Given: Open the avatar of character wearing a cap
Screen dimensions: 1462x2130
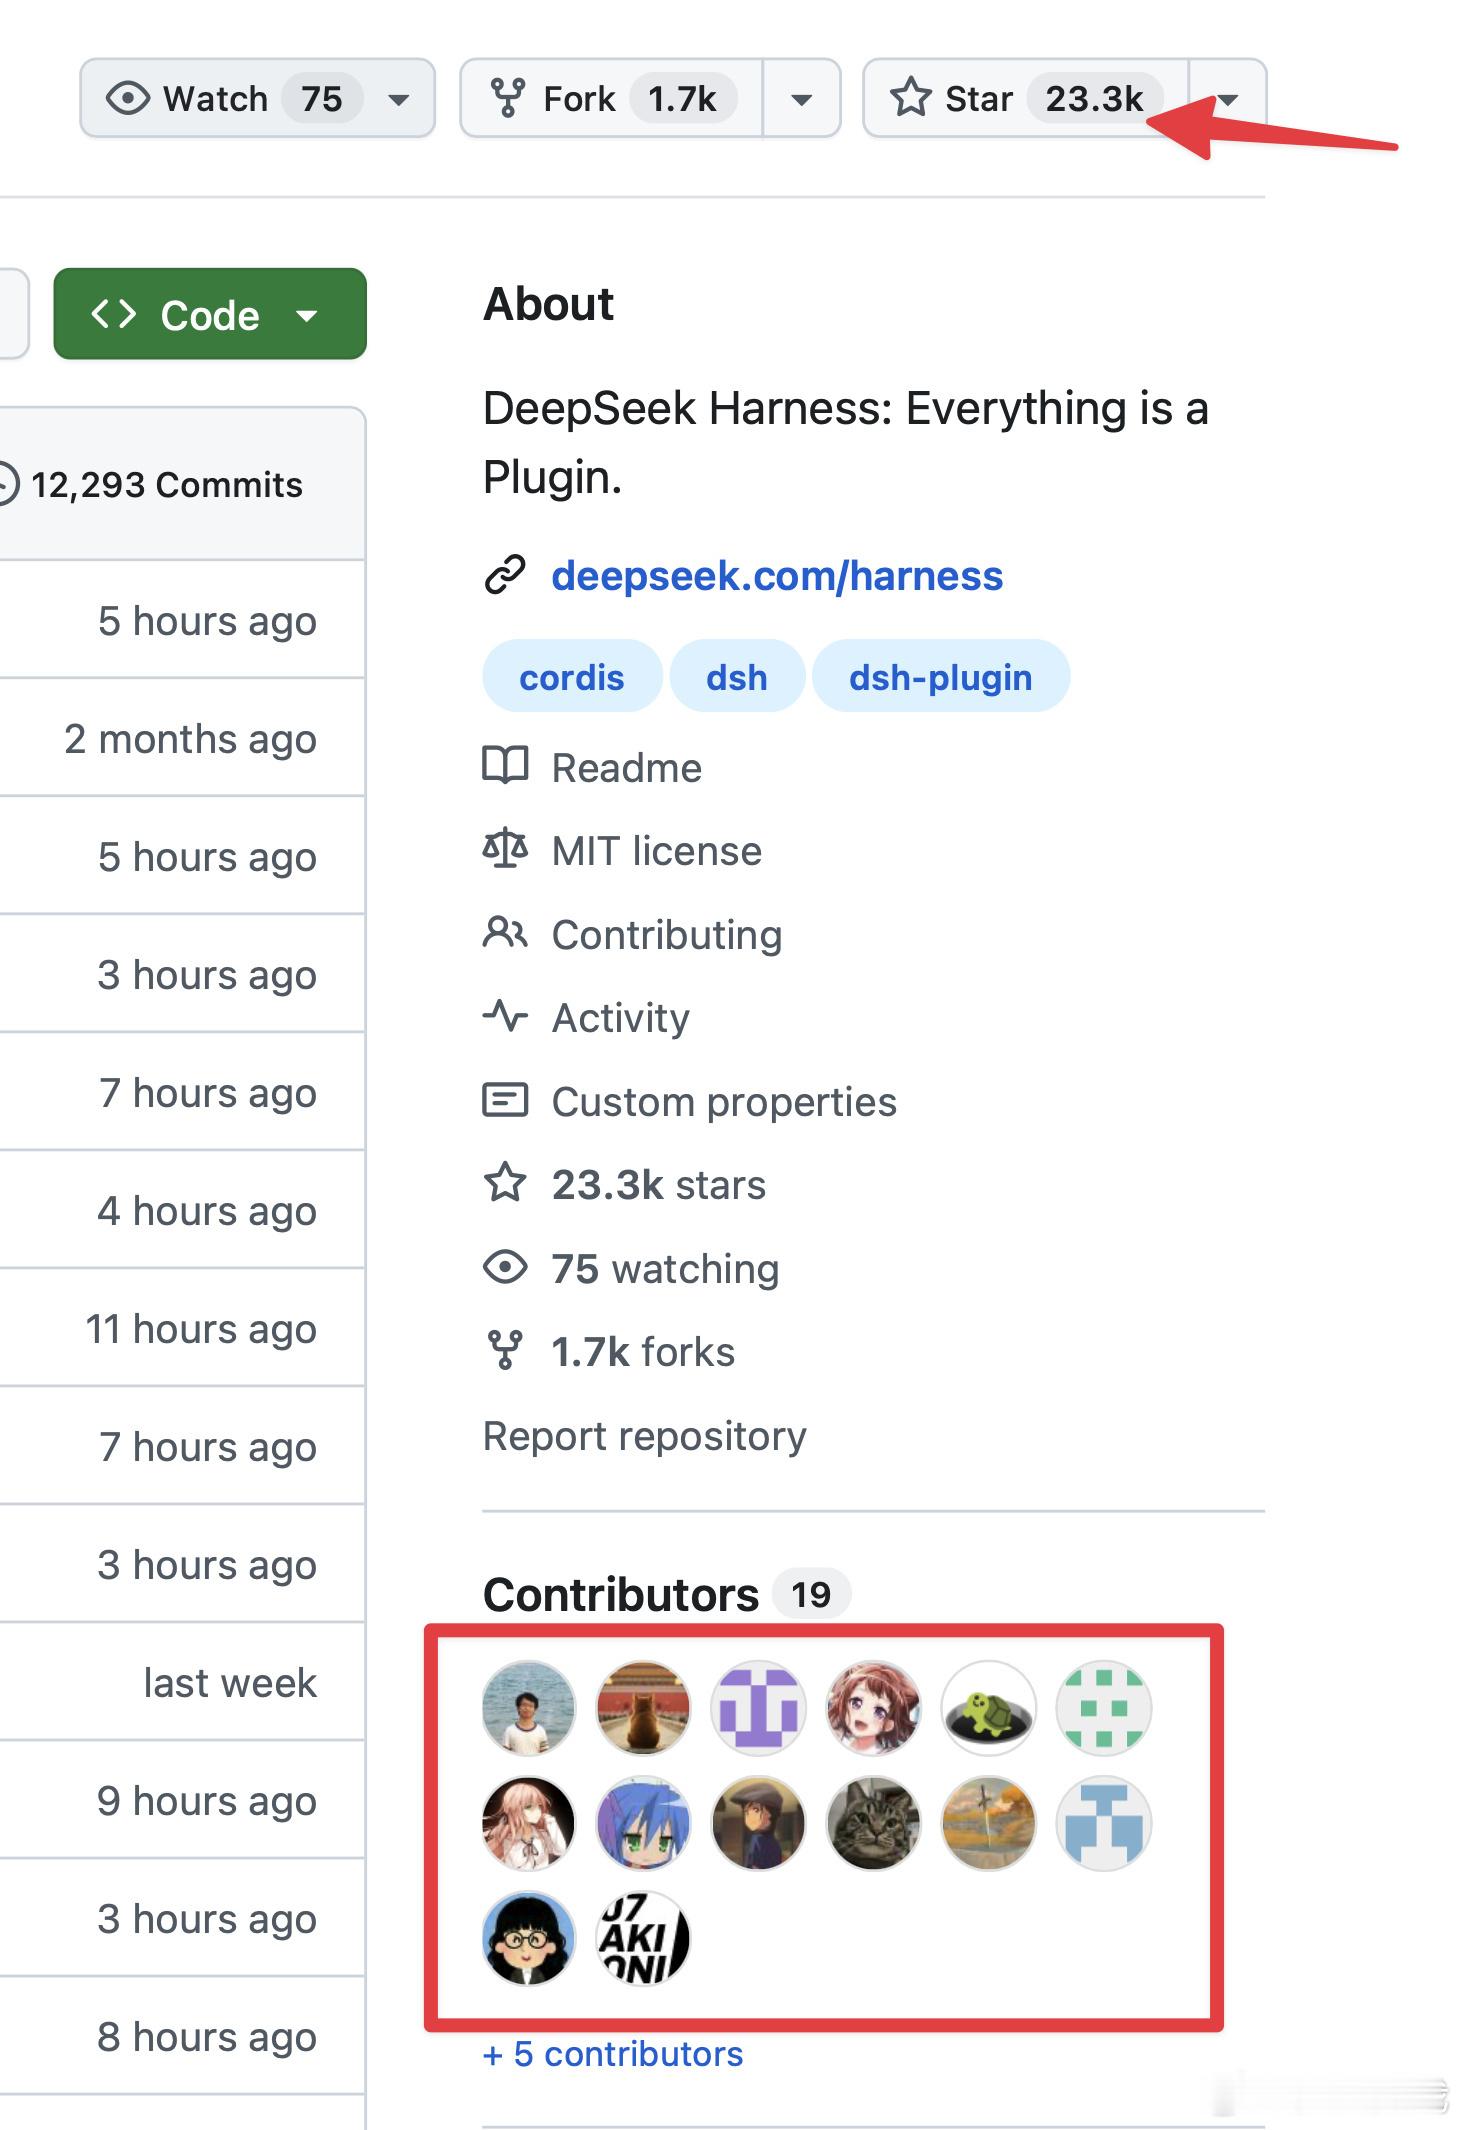Looking at the screenshot, I should [759, 1823].
